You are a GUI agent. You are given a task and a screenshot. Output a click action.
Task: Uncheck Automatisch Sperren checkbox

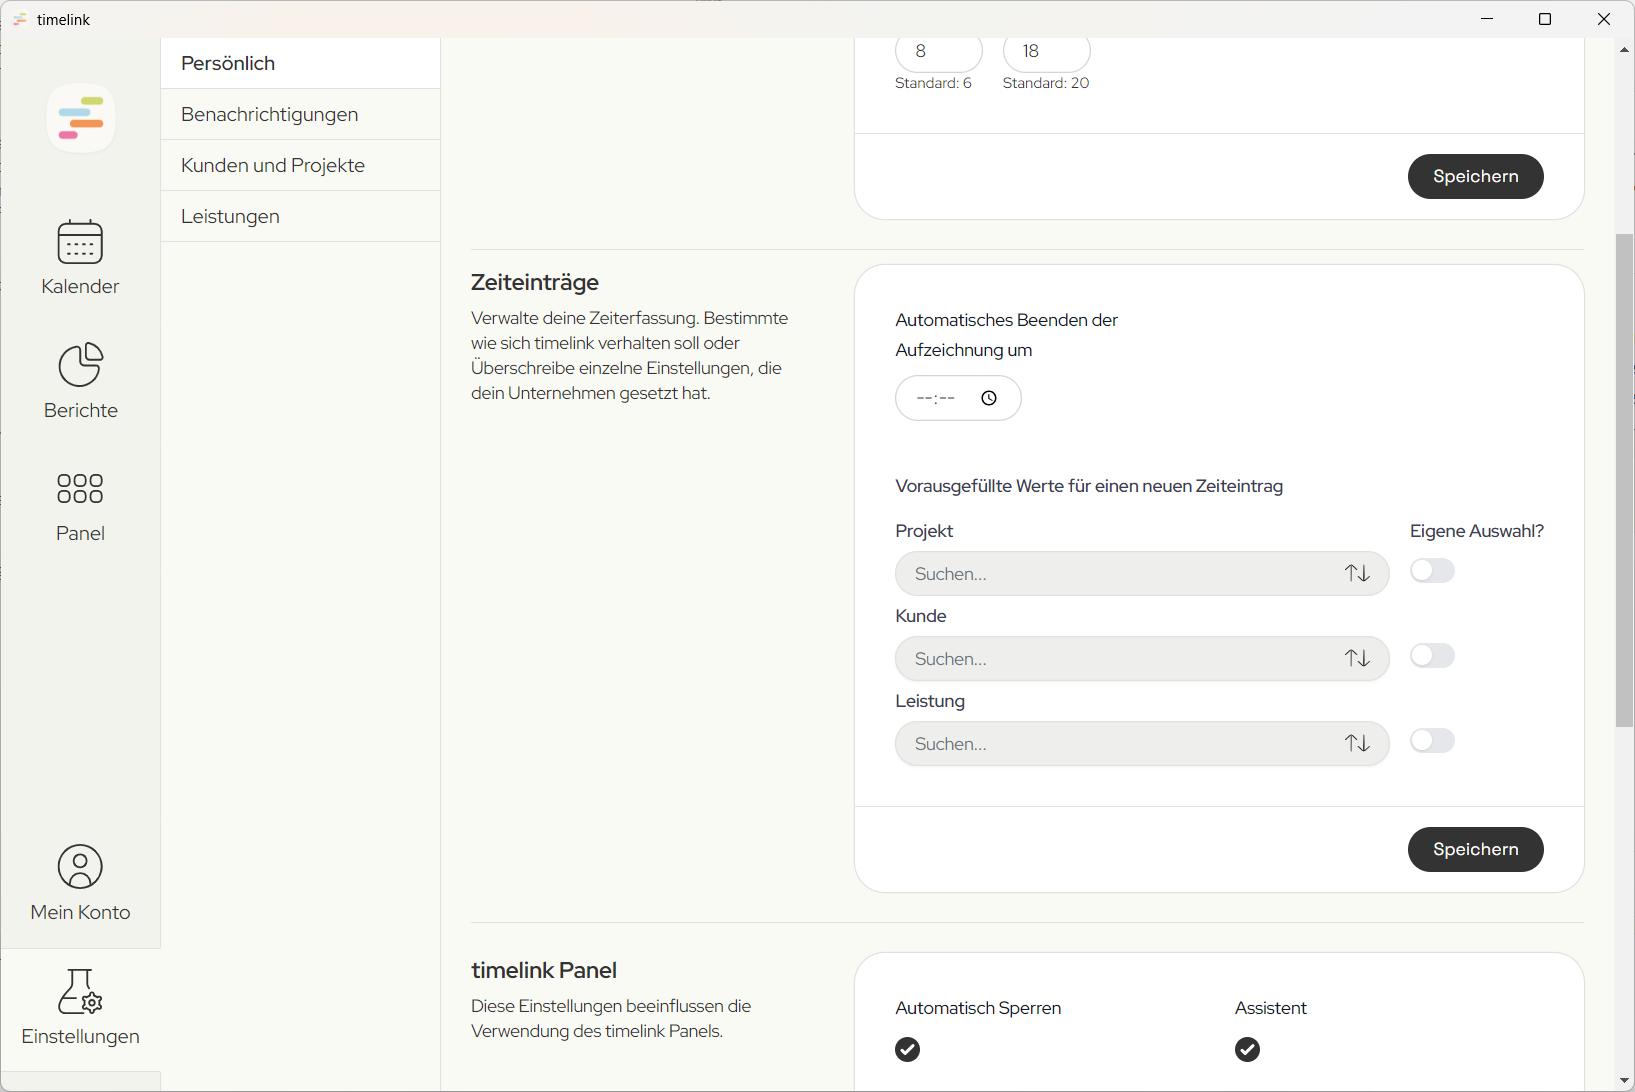tap(907, 1049)
